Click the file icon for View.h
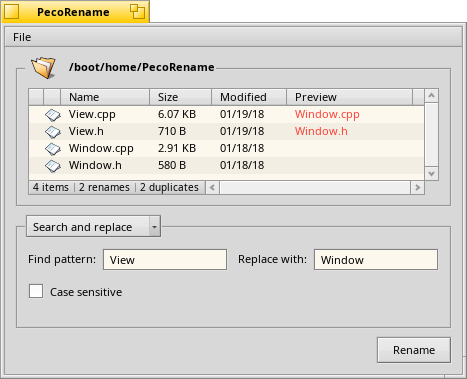The height and width of the screenshot is (379, 467). pos(53,132)
